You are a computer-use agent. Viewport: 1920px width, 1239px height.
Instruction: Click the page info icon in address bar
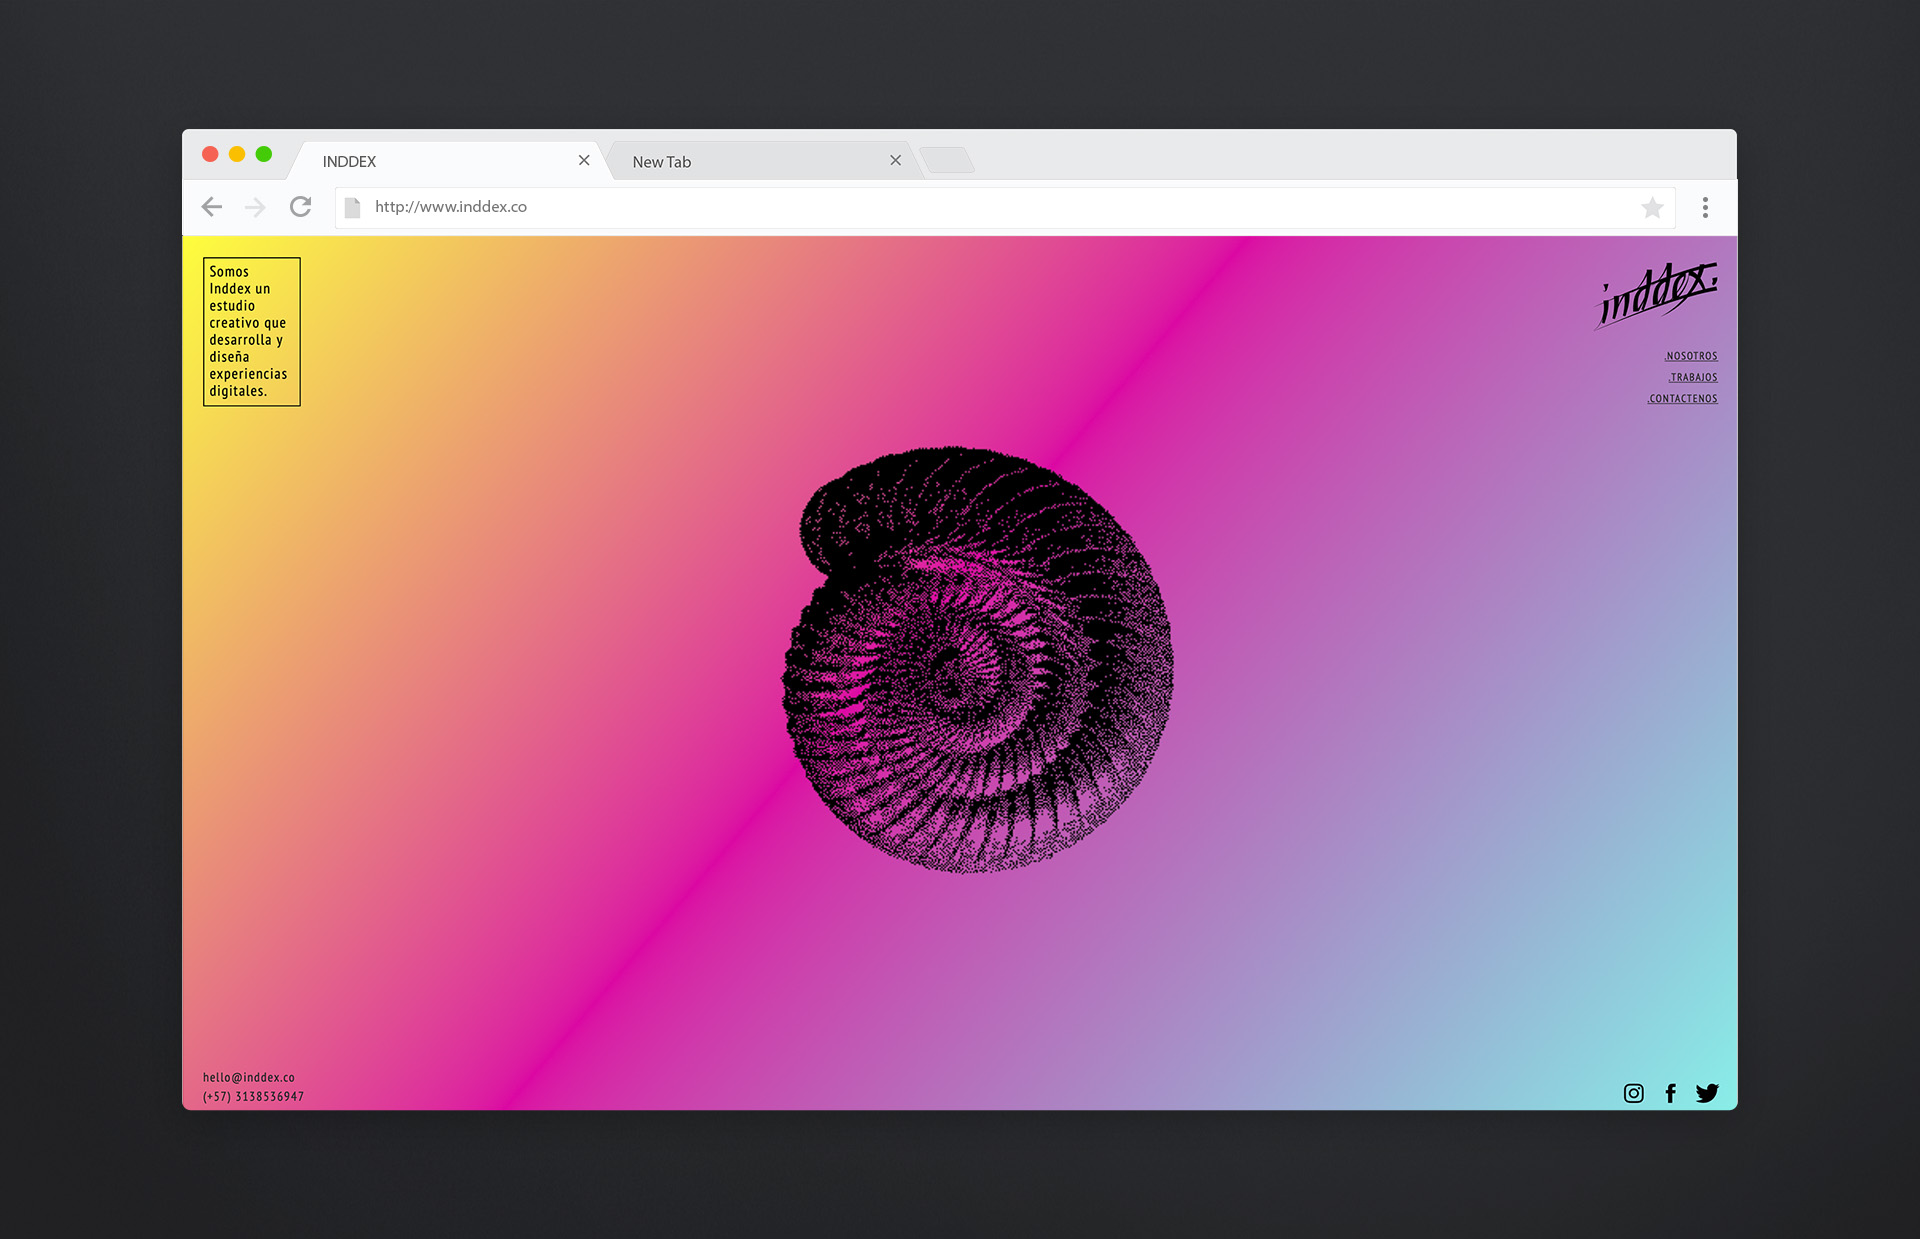click(352, 207)
